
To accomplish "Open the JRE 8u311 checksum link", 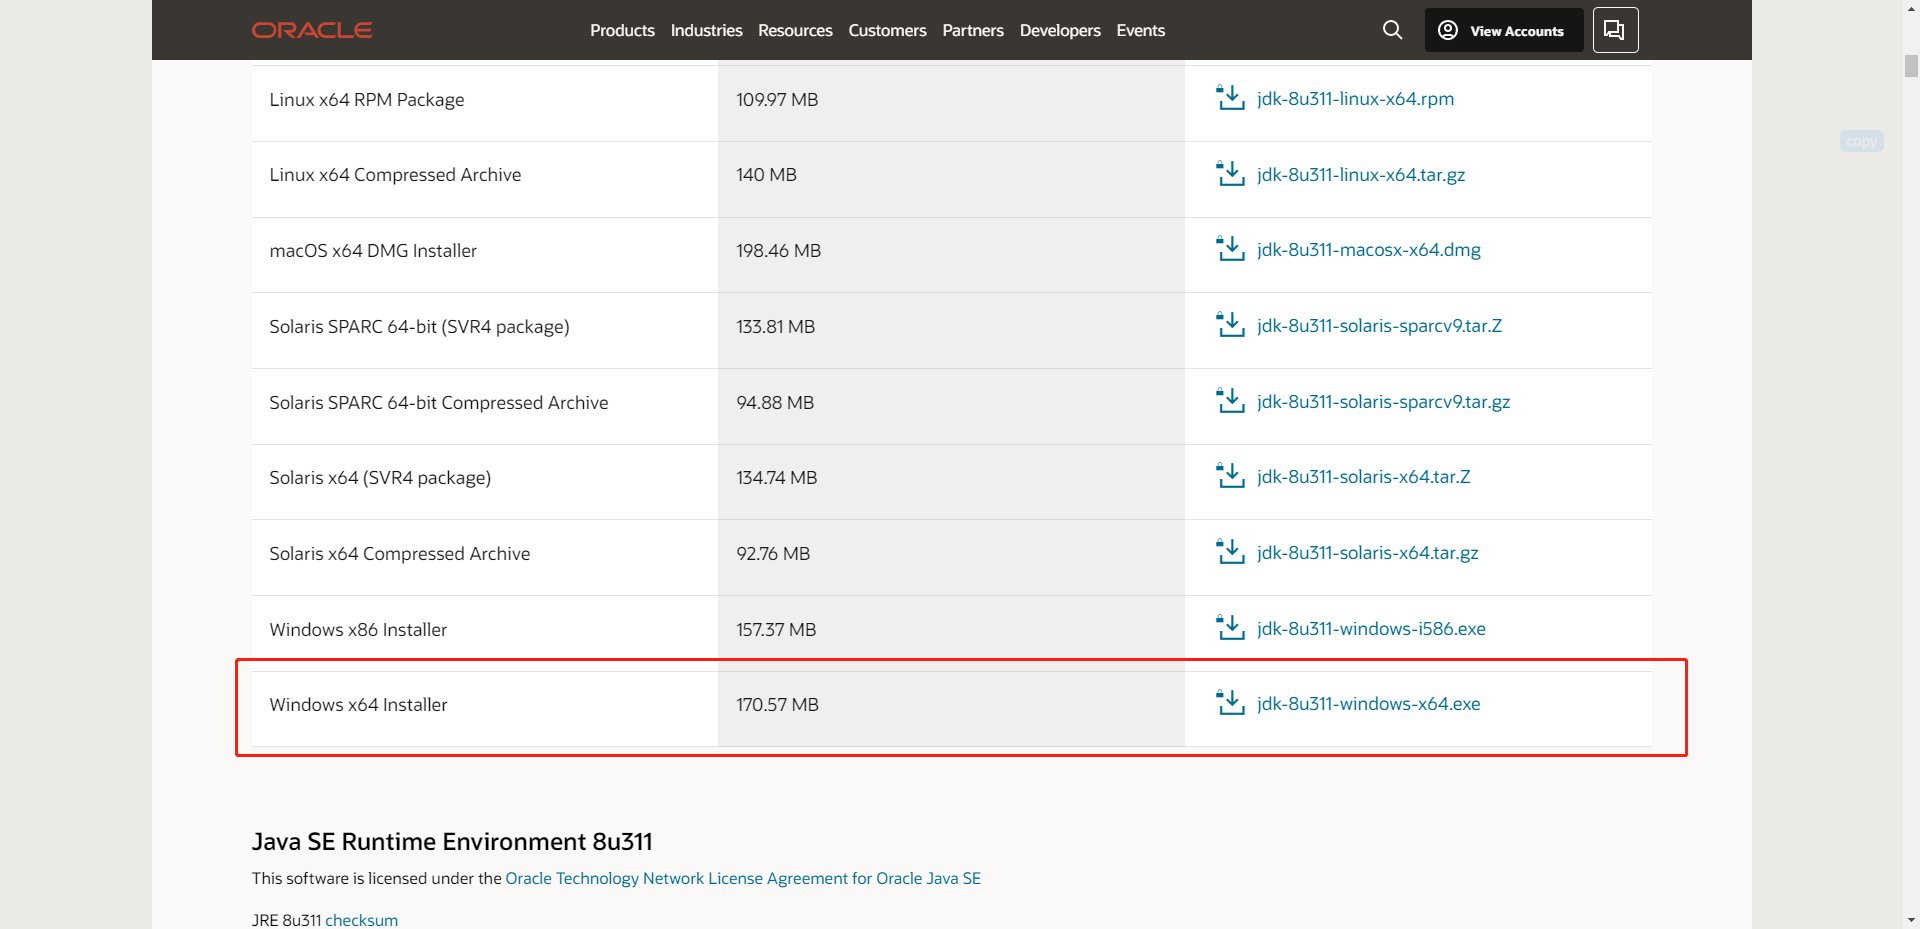I will pos(361,920).
